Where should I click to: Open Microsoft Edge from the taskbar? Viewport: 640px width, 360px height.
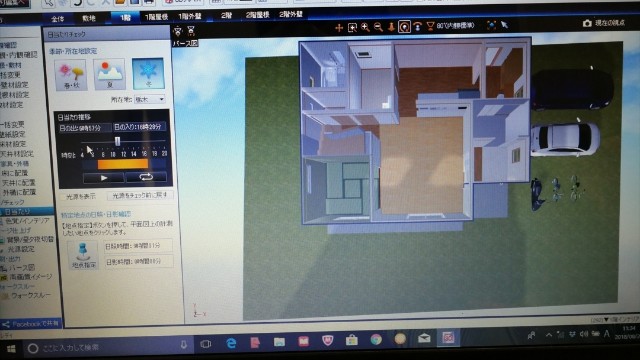[231, 343]
